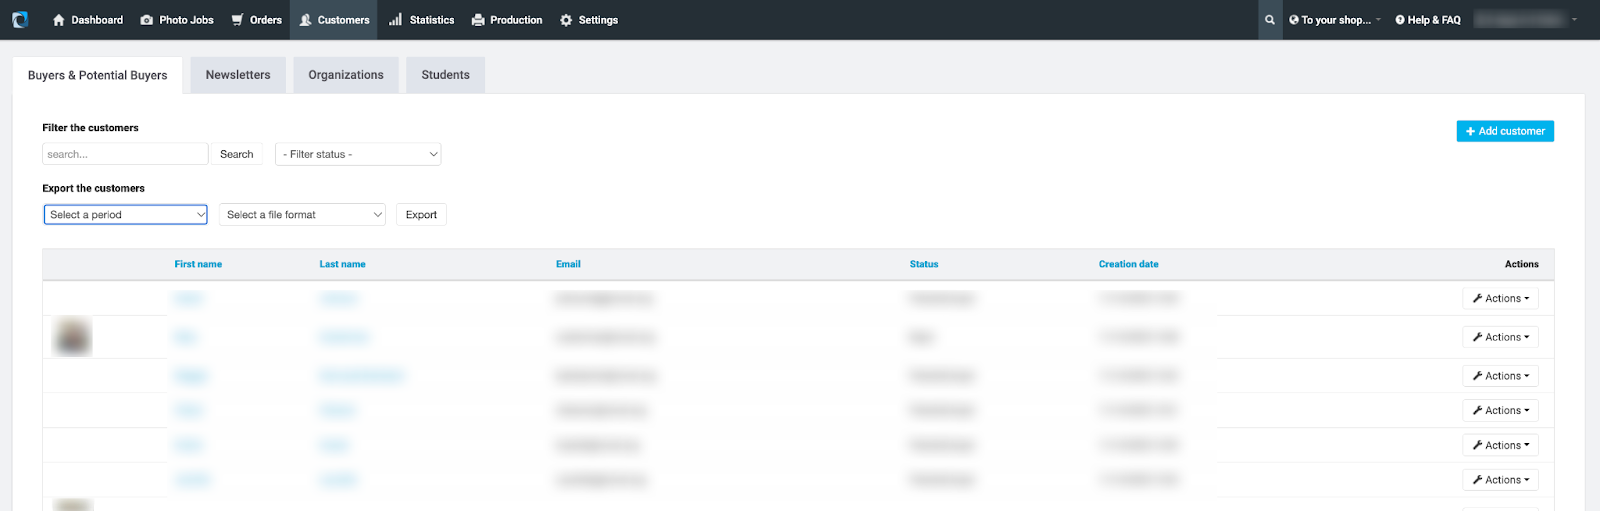The width and height of the screenshot is (1600, 511).
Task: Click the Add customer button
Action: (1505, 131)
